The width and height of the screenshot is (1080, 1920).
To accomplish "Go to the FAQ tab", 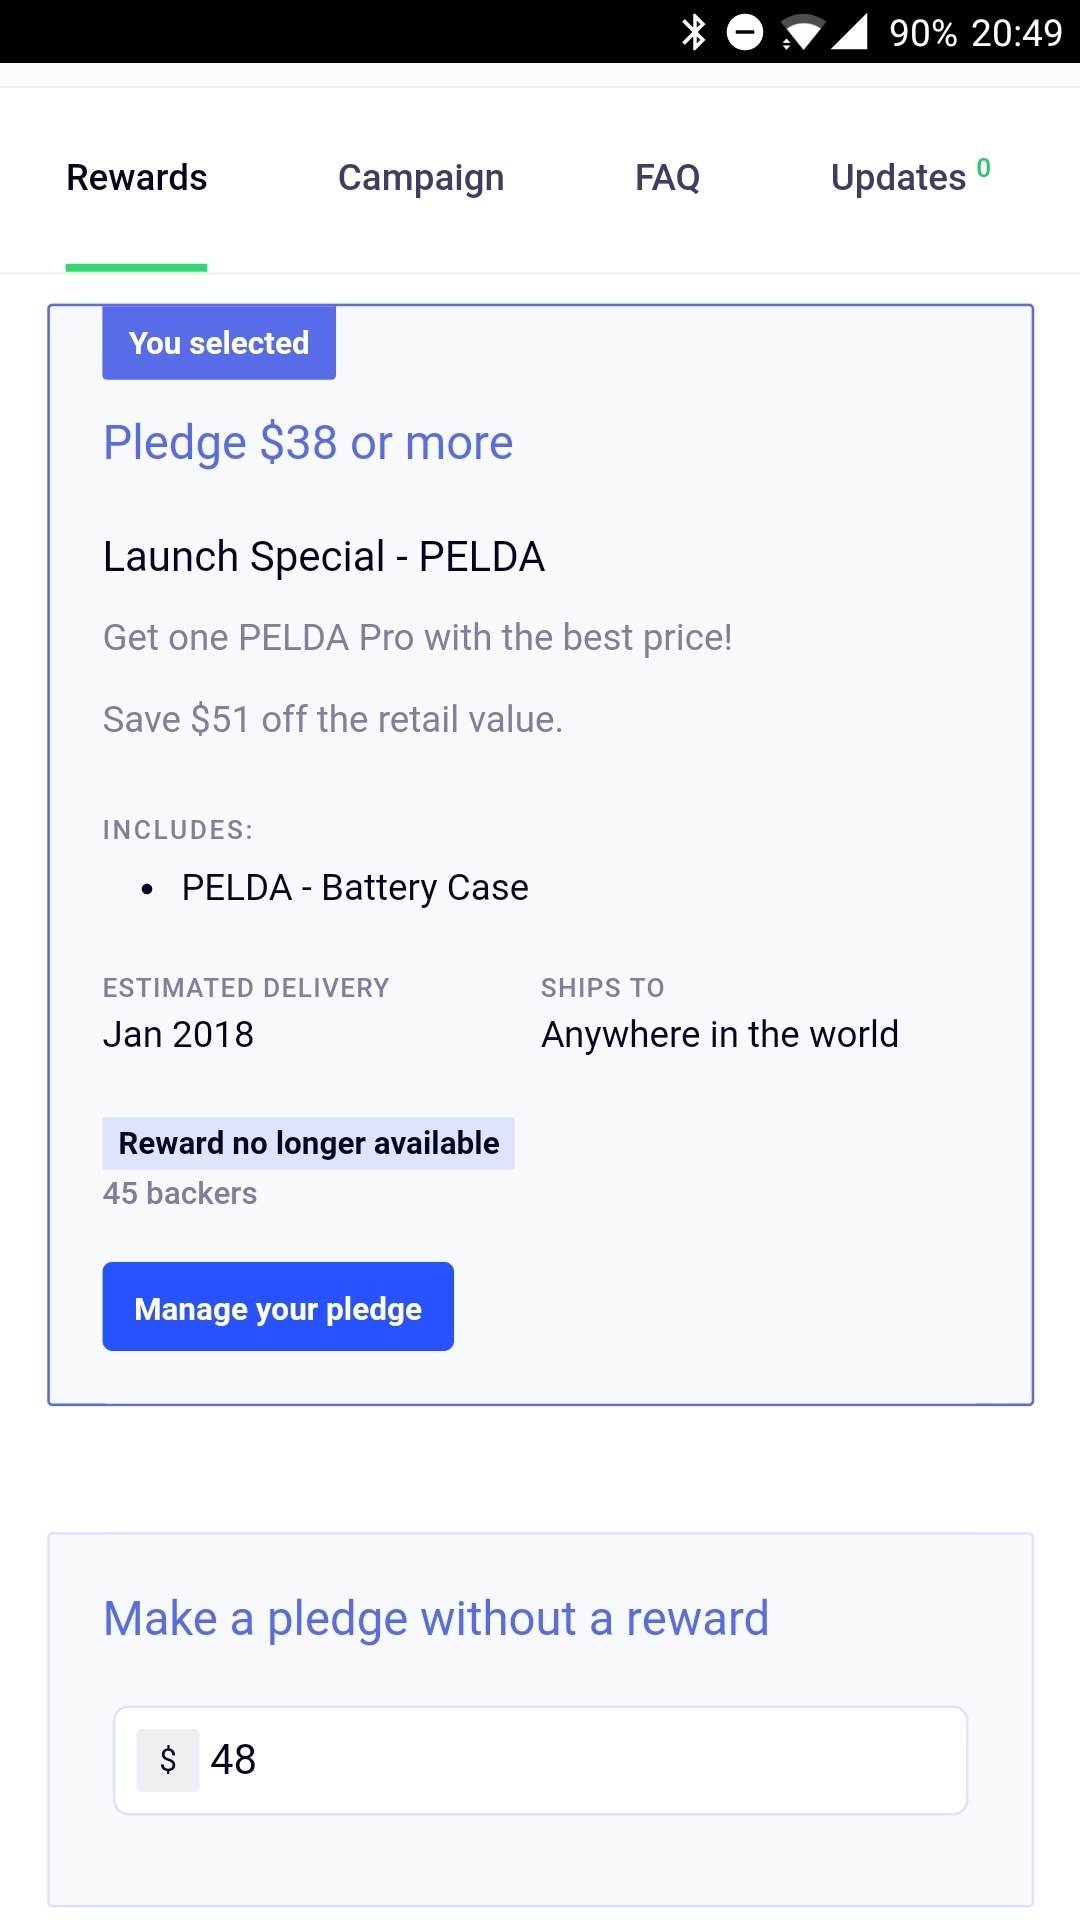I will click(x=667, y=178).
